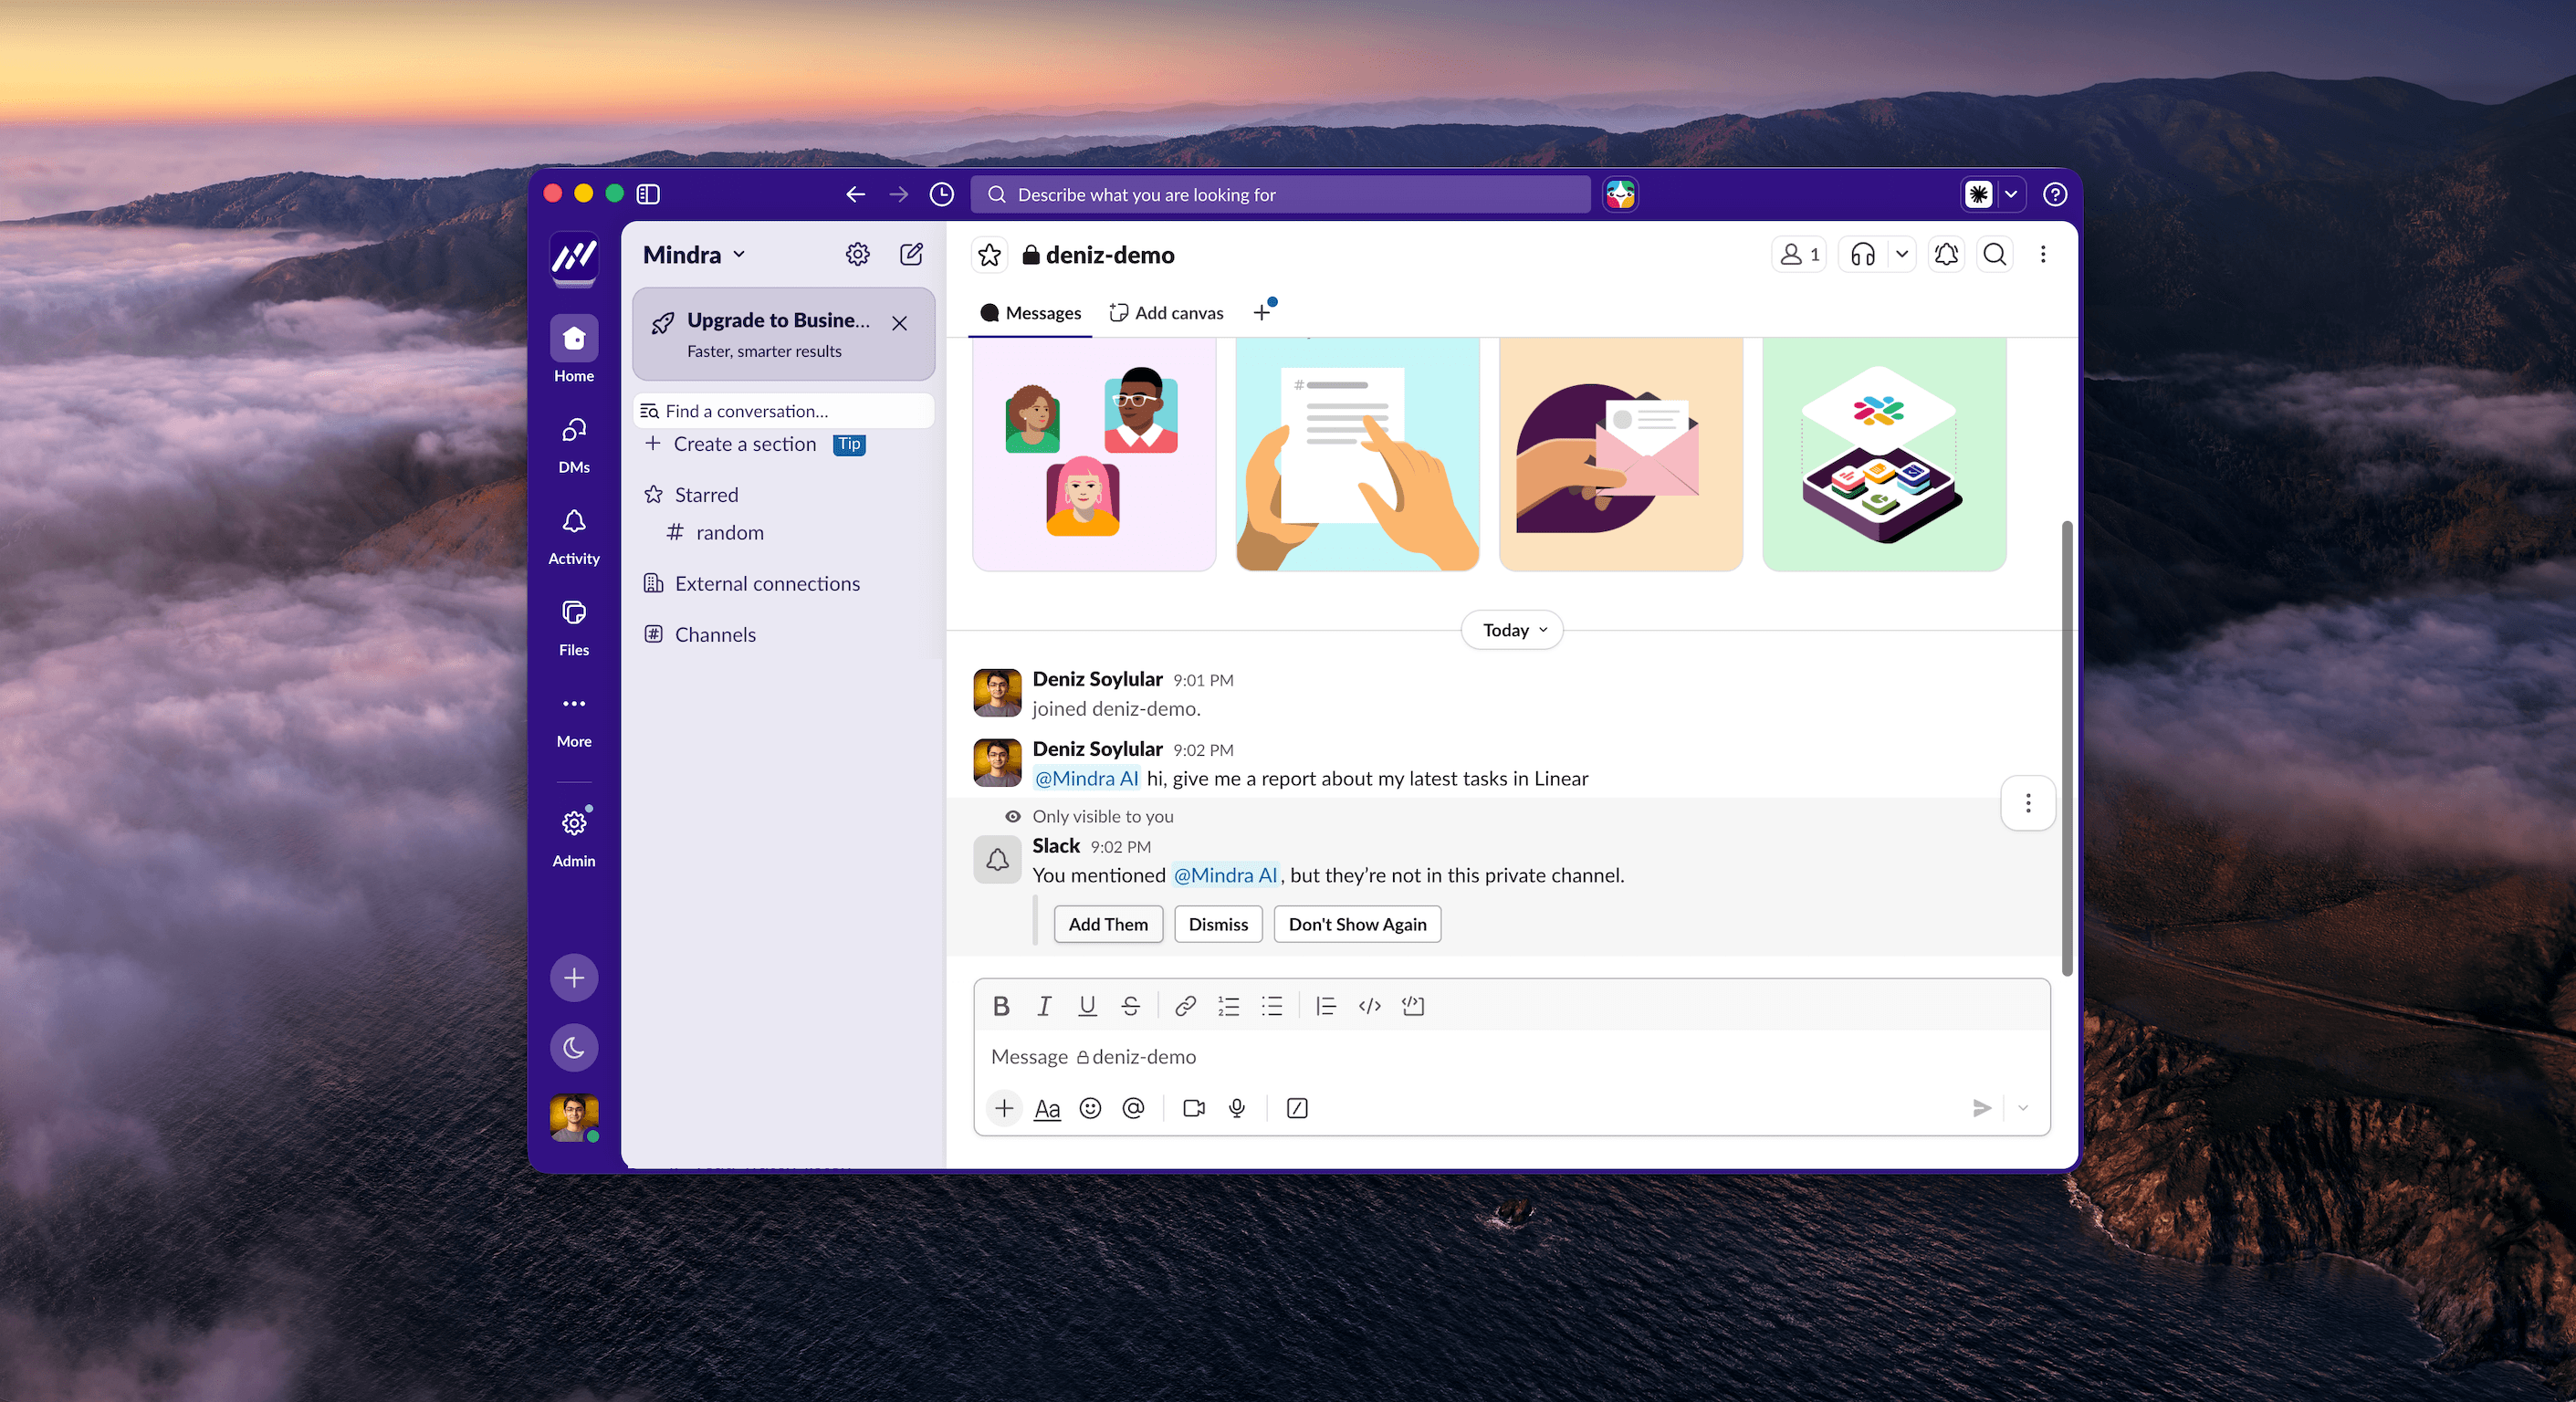Click the Tip badge
Screen dimensions: 2576x1402
tap(849, 444)
